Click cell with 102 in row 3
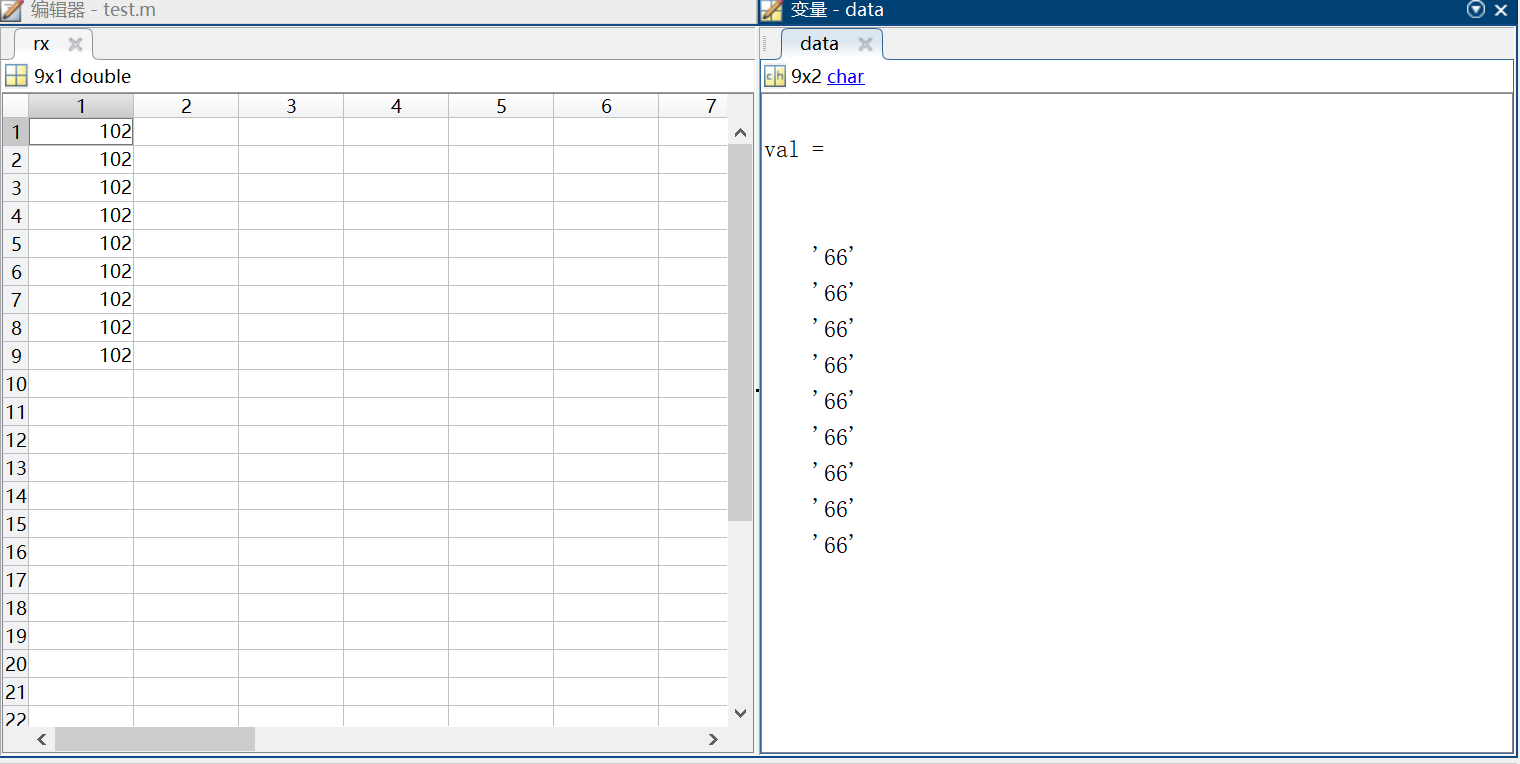Image resolution: width=1520 pixels, height=764 pixels. tap(81, 187)
